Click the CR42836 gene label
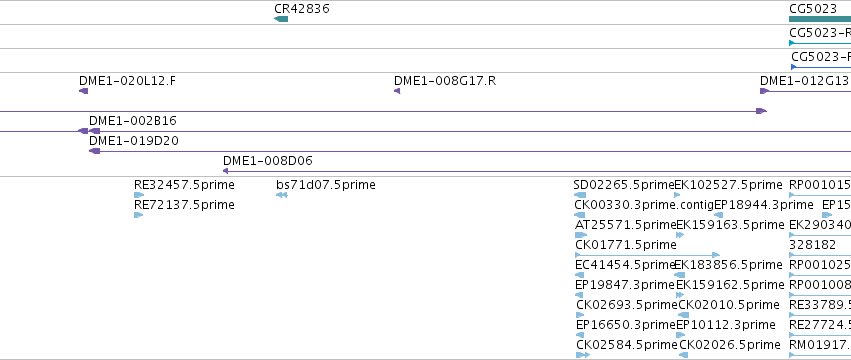The height and width of the screenshot is (360, 851). [x=302, y=9]
